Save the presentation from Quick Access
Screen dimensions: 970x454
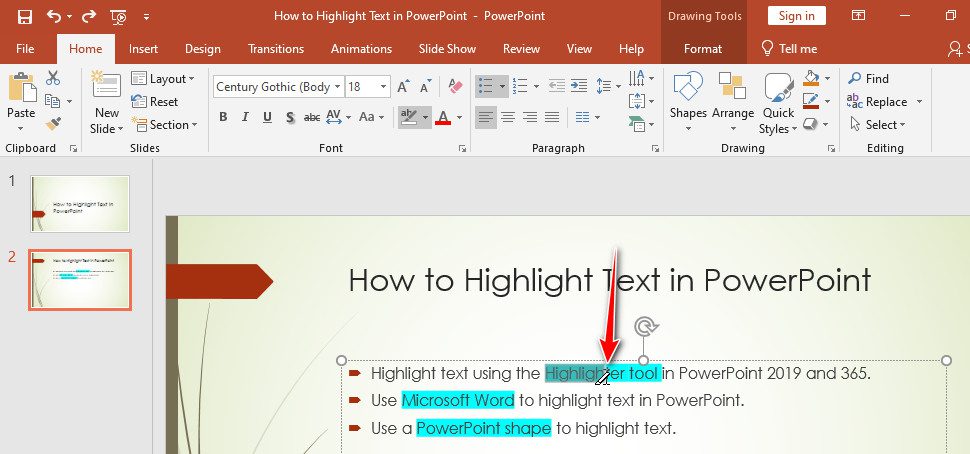click(x=25, y=17)
